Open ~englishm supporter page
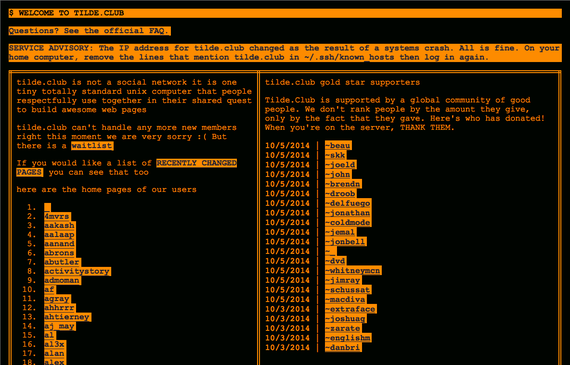 coord(348,338)
